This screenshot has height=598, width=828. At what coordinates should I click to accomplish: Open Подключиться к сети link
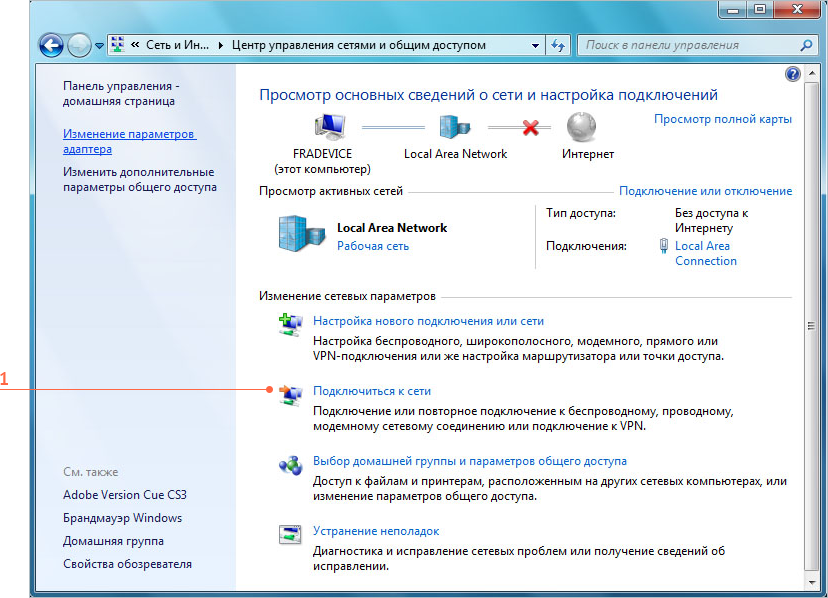372,391
